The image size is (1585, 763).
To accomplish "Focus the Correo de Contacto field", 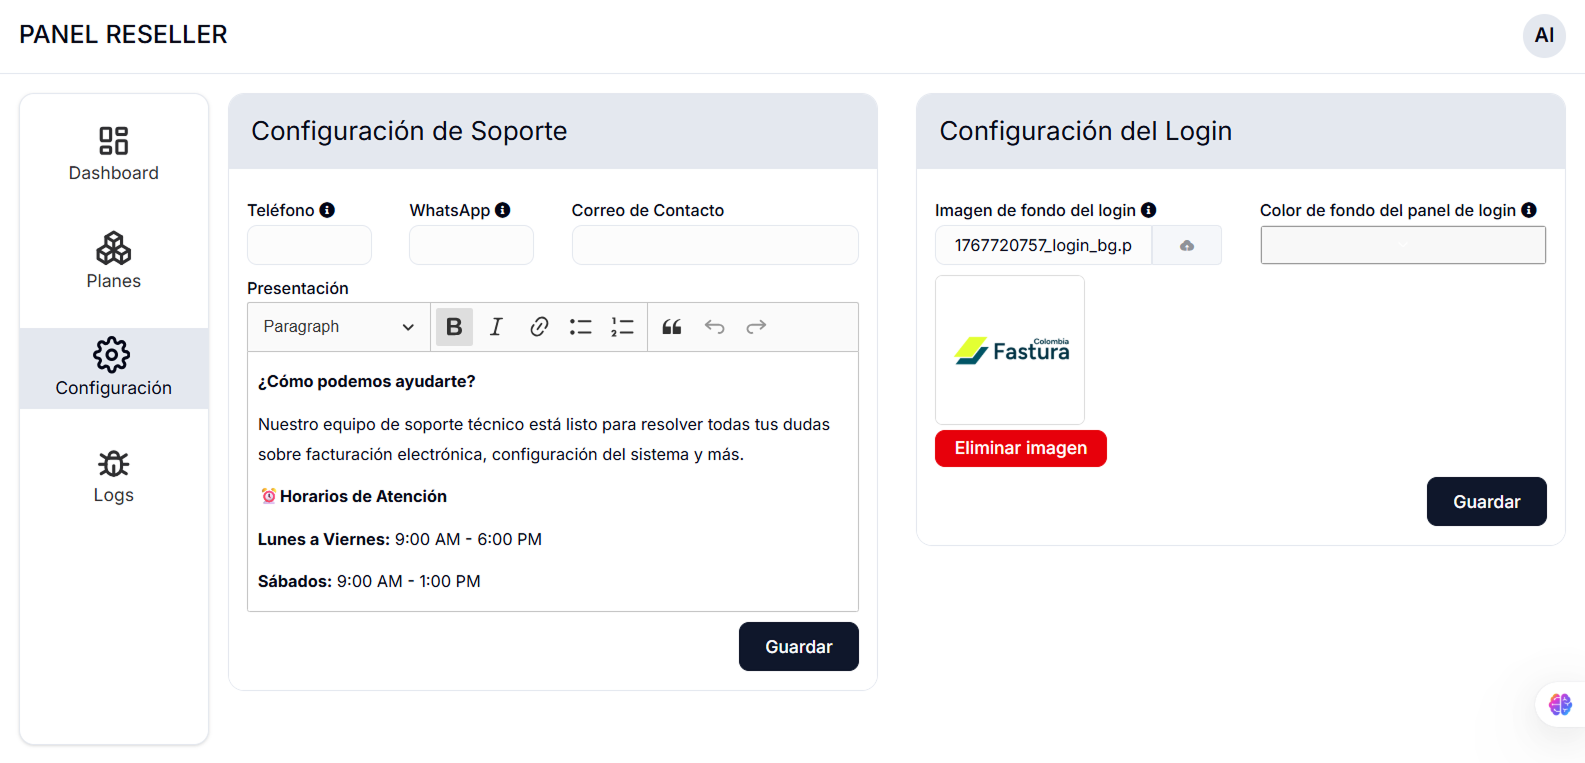I will click(x=715, y=245).
